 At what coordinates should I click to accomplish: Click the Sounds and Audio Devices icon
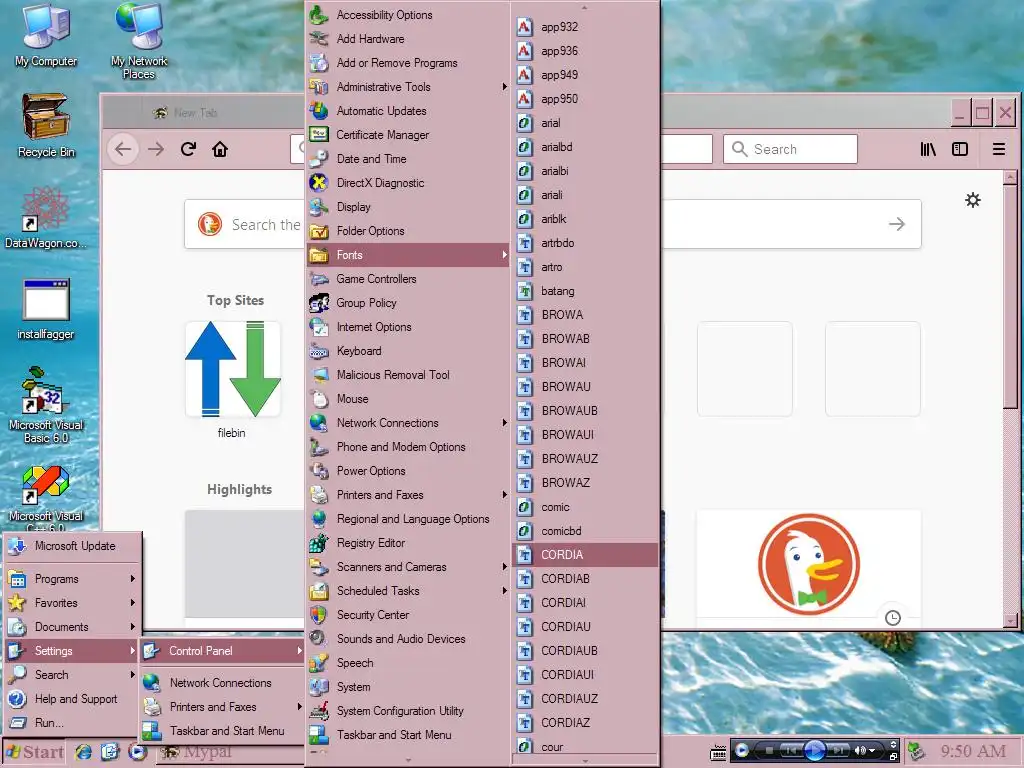319,639
